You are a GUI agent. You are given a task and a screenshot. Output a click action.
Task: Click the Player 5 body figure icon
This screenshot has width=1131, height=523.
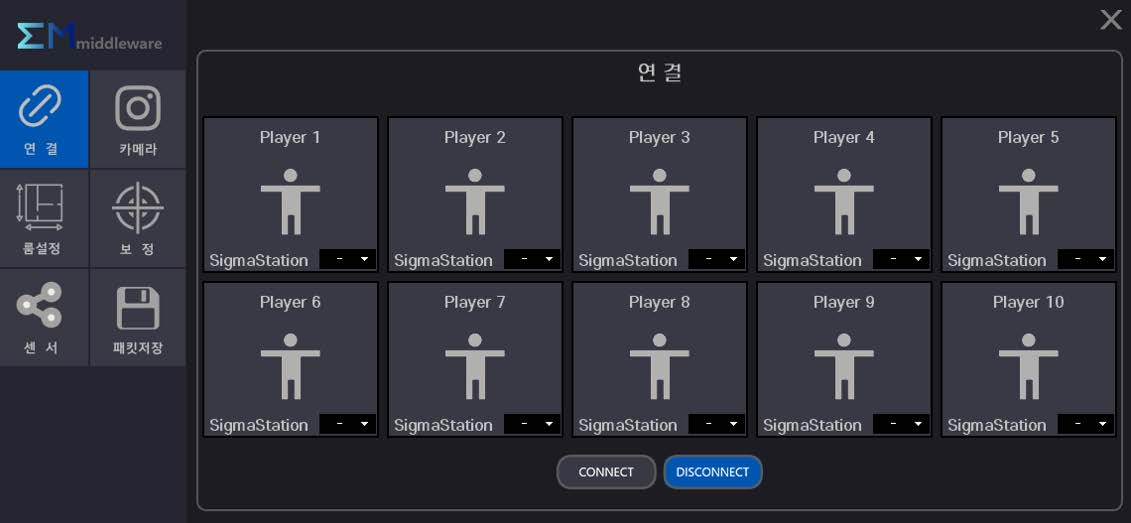1029,202
